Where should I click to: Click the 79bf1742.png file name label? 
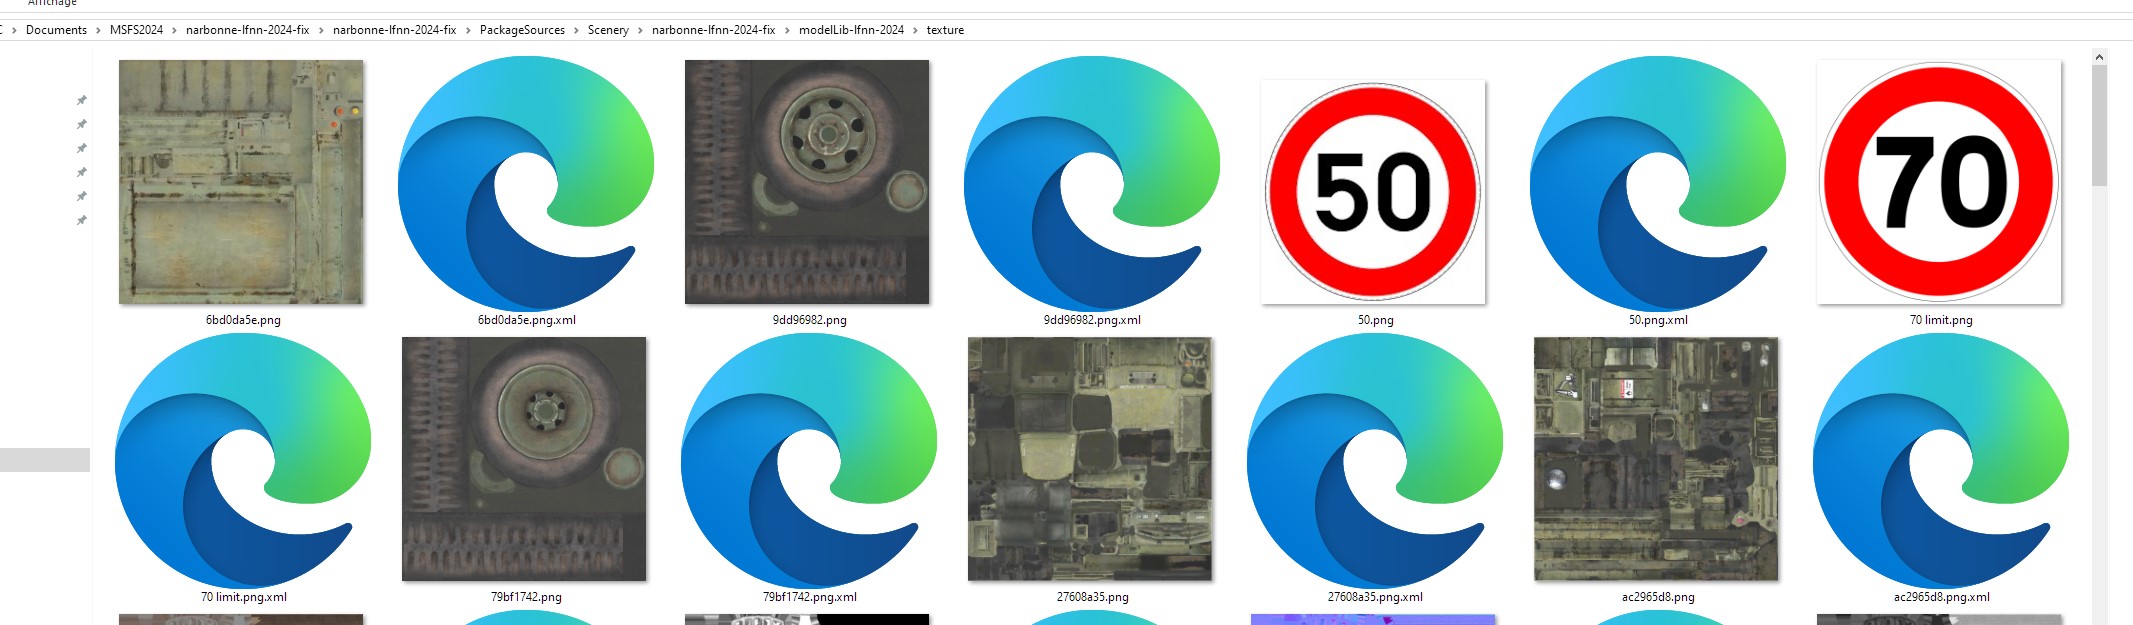(x=526, y=597)
